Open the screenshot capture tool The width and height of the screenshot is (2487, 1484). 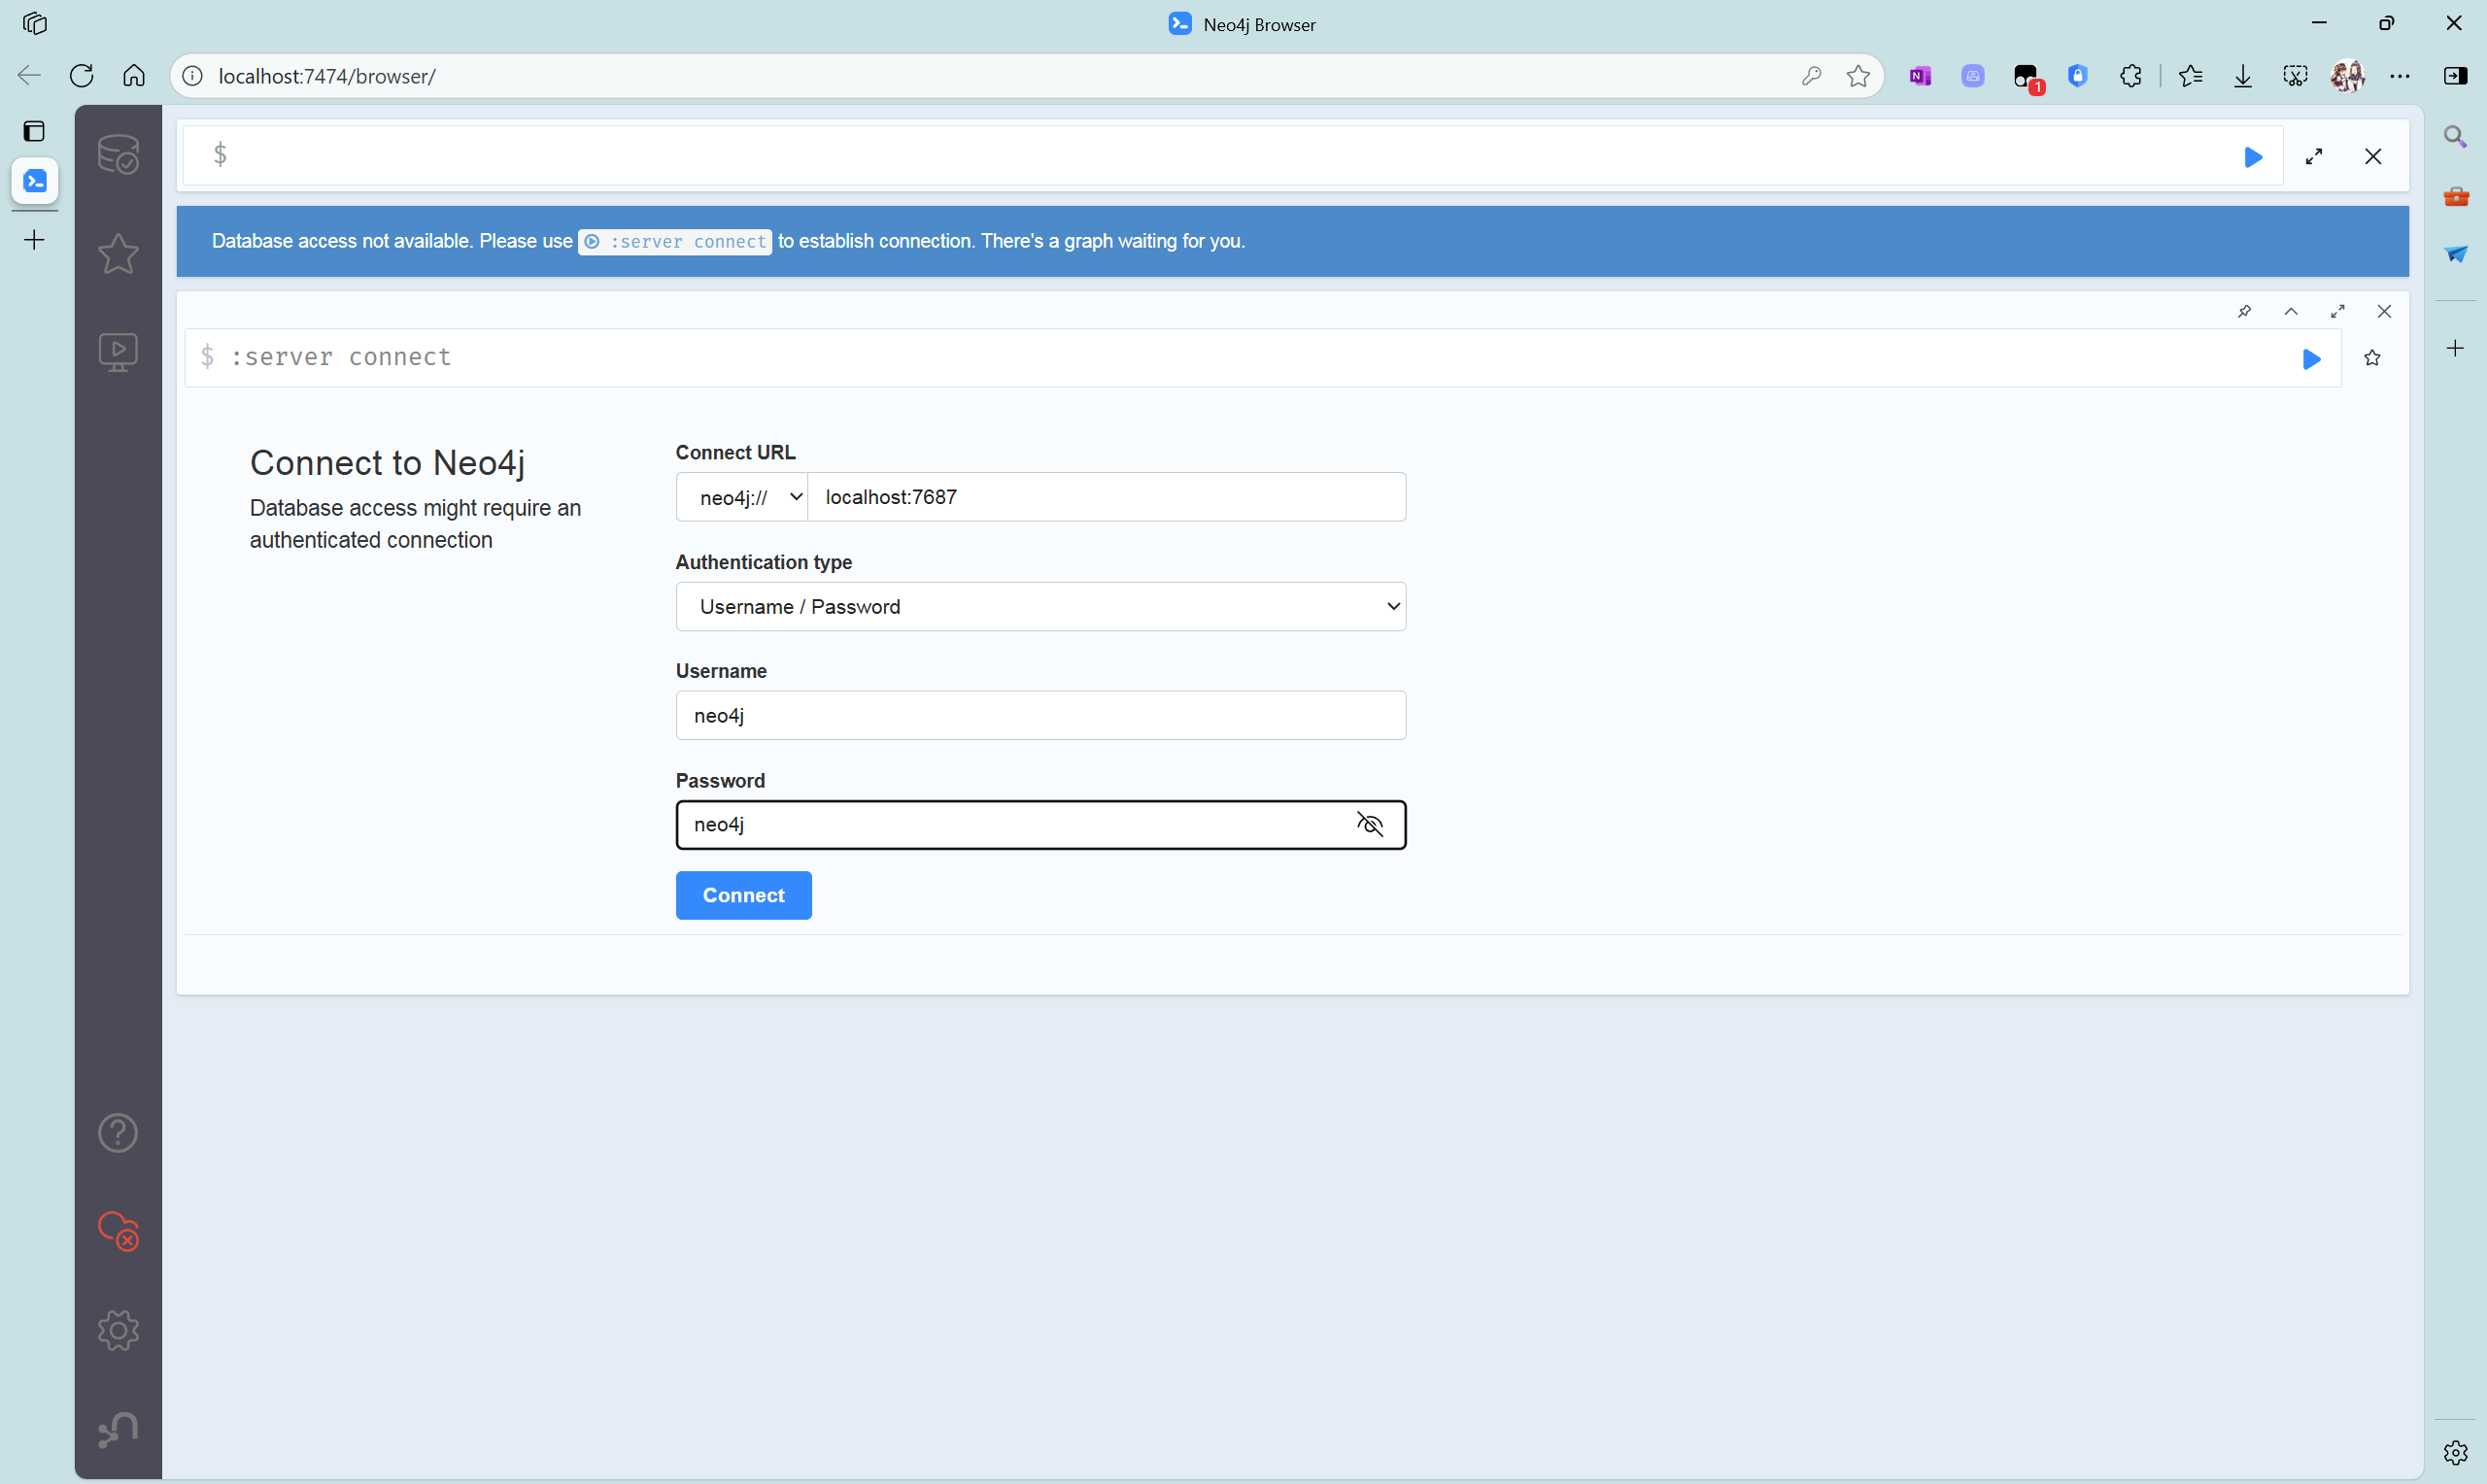[2295, 76]
